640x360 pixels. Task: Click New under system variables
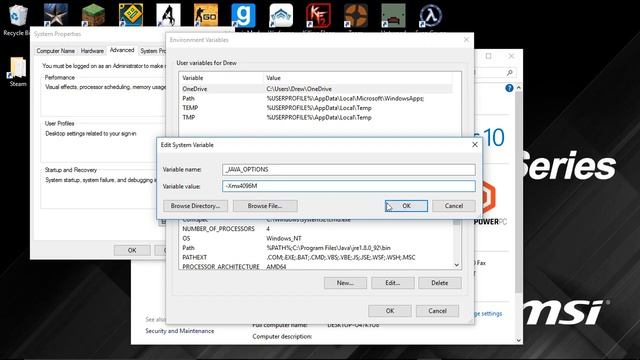coord(345,283)
